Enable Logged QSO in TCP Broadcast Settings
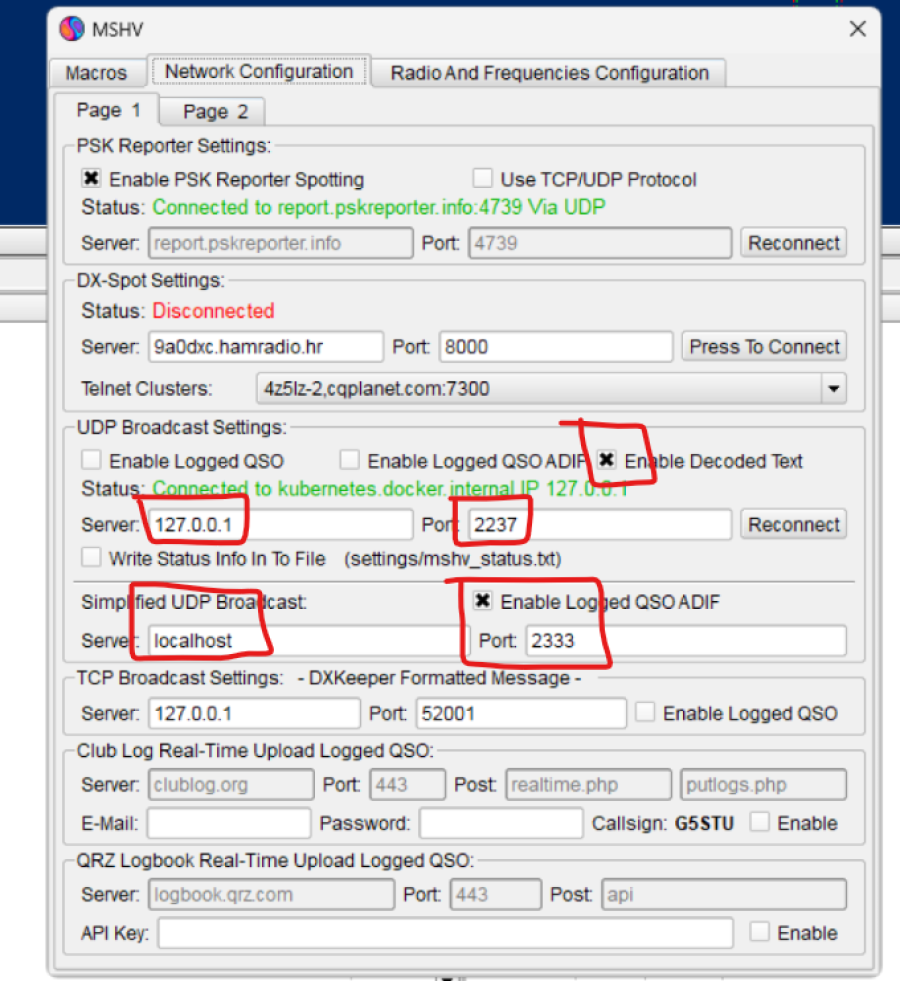The image size is (900, 981). click(645, 712)
